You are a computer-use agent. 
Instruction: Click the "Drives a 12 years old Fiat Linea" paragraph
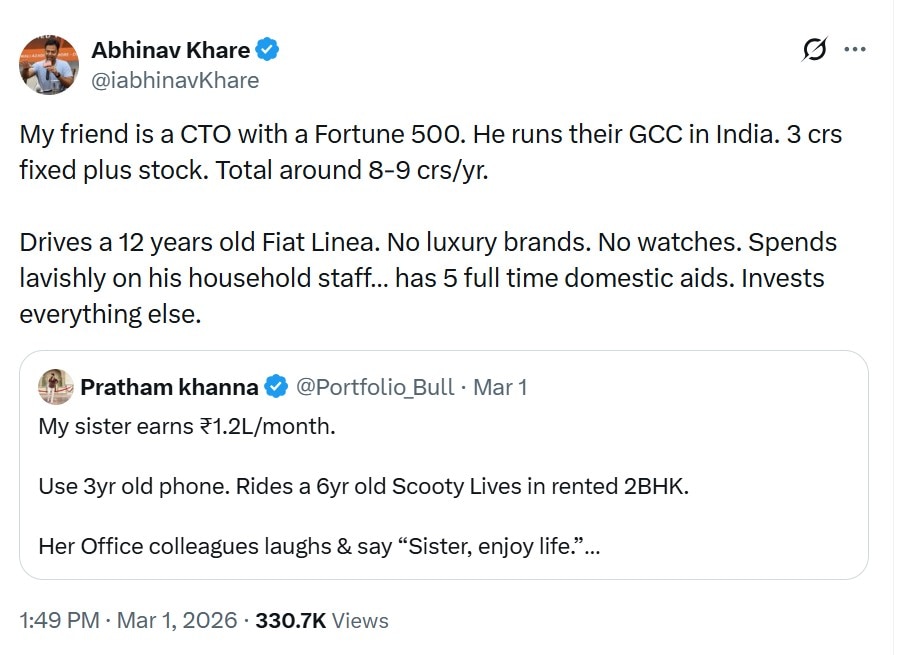pyautogui.click(x=428, y=278)
